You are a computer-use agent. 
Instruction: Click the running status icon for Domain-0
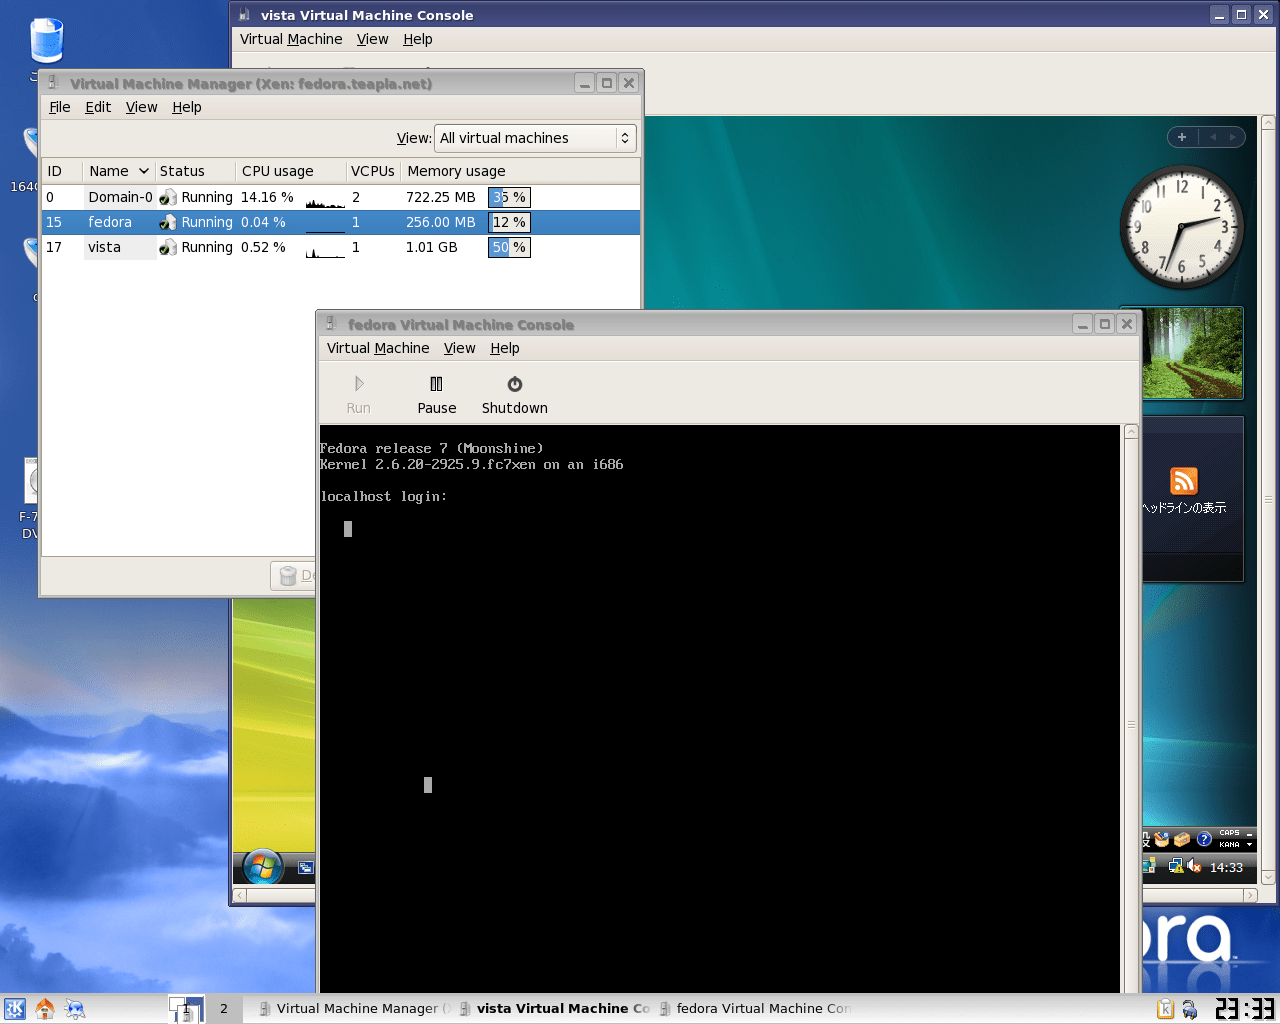pyautogui.click(x=168, y=197)
